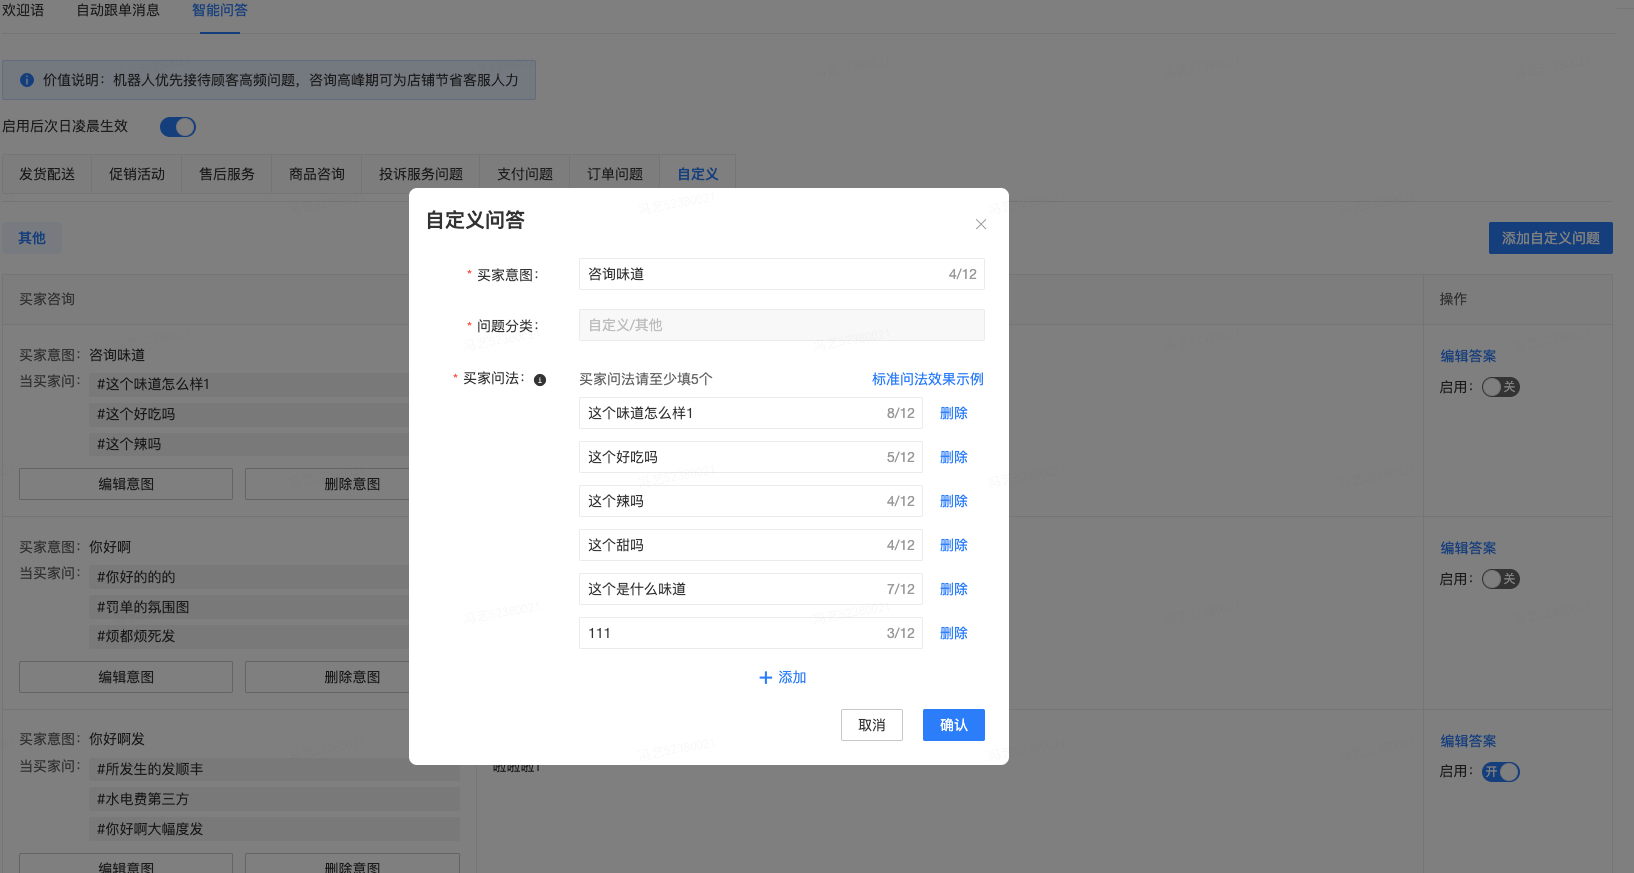Screen dimensions: 1634x873
Task: Select the 自定义 category tab
Action: pos(697,174)
